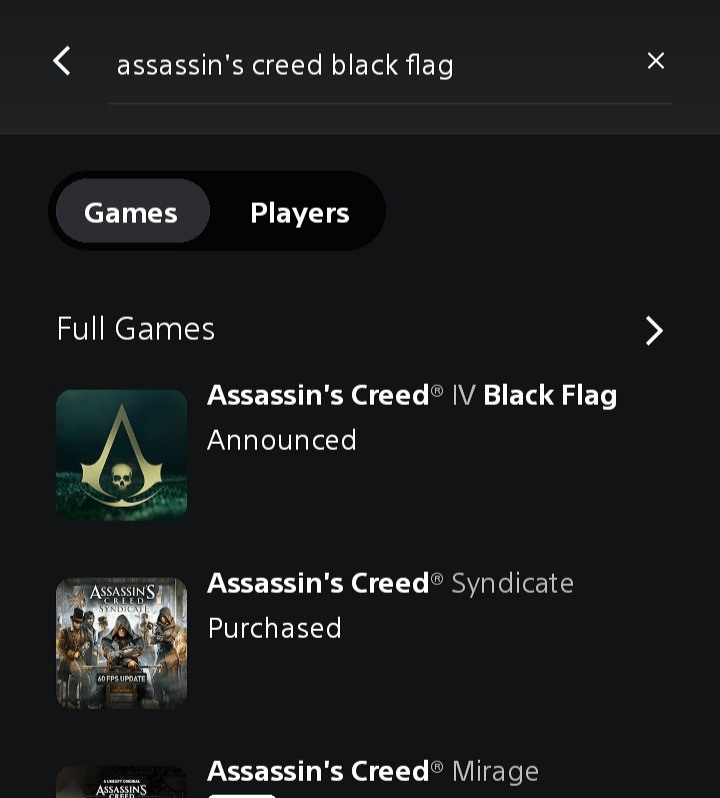Tap the underline below the search query
Image resolution: width=720 pixels, height=798 pixels.
click(390, 103)
